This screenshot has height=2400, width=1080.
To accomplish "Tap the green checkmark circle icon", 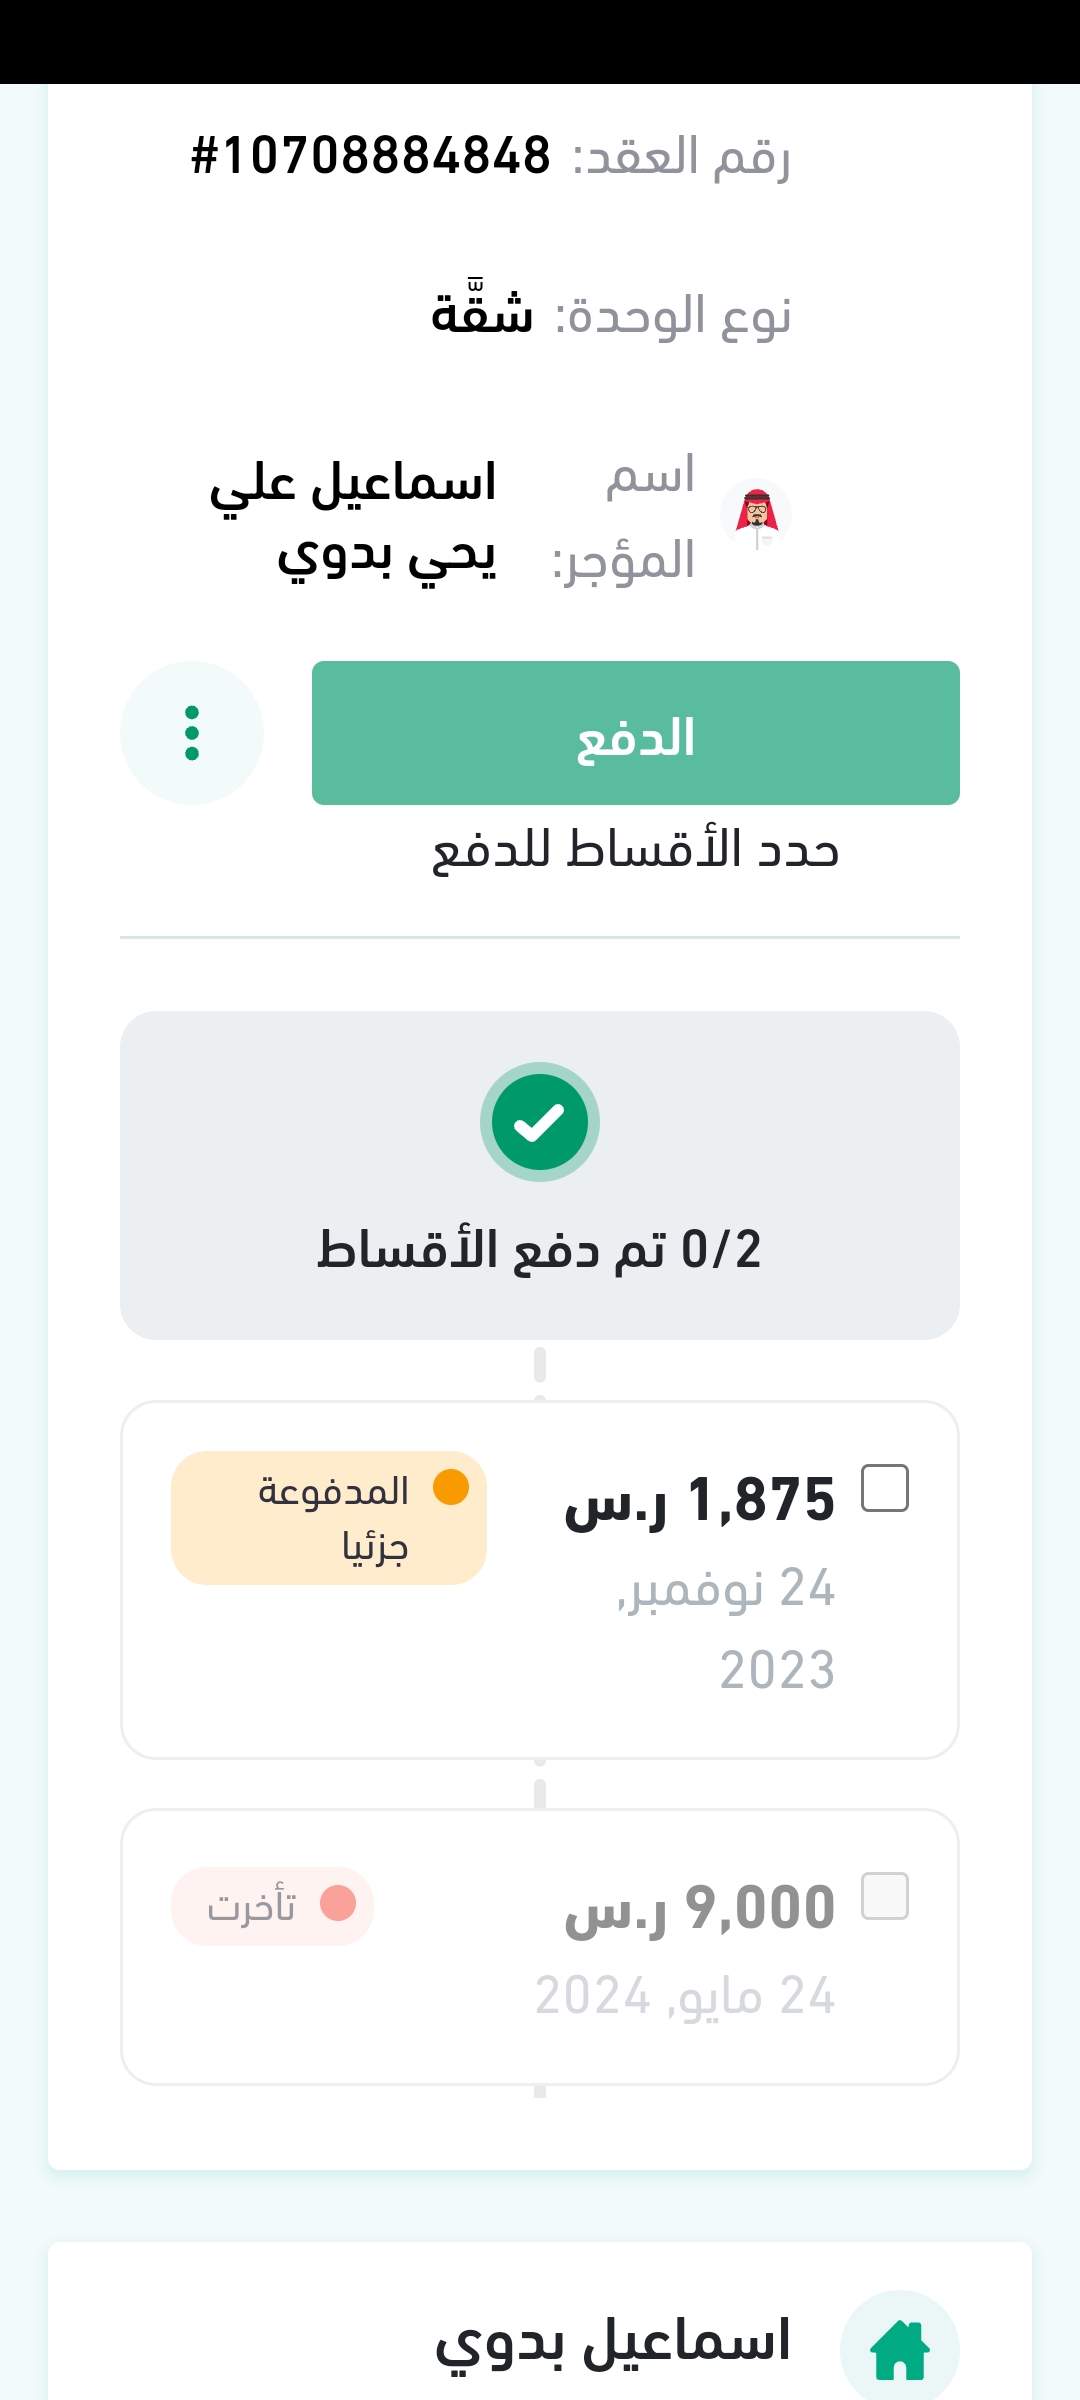I will [x=540, y=1122].
